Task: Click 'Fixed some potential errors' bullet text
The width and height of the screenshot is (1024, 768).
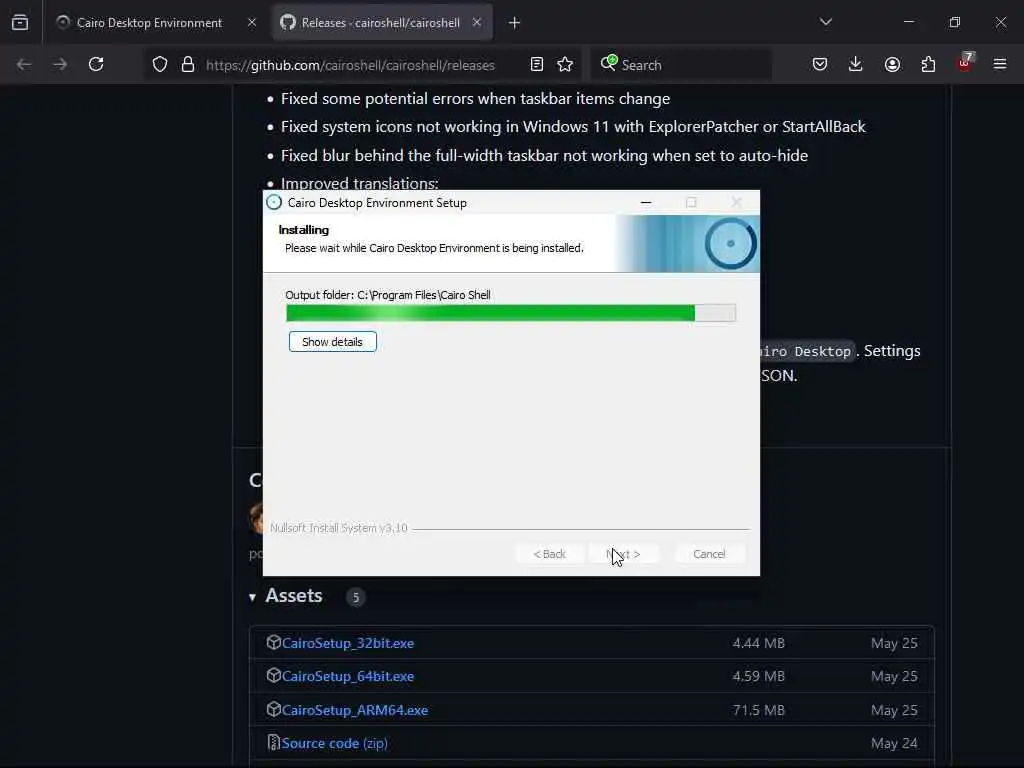Action: click(475, 99)
